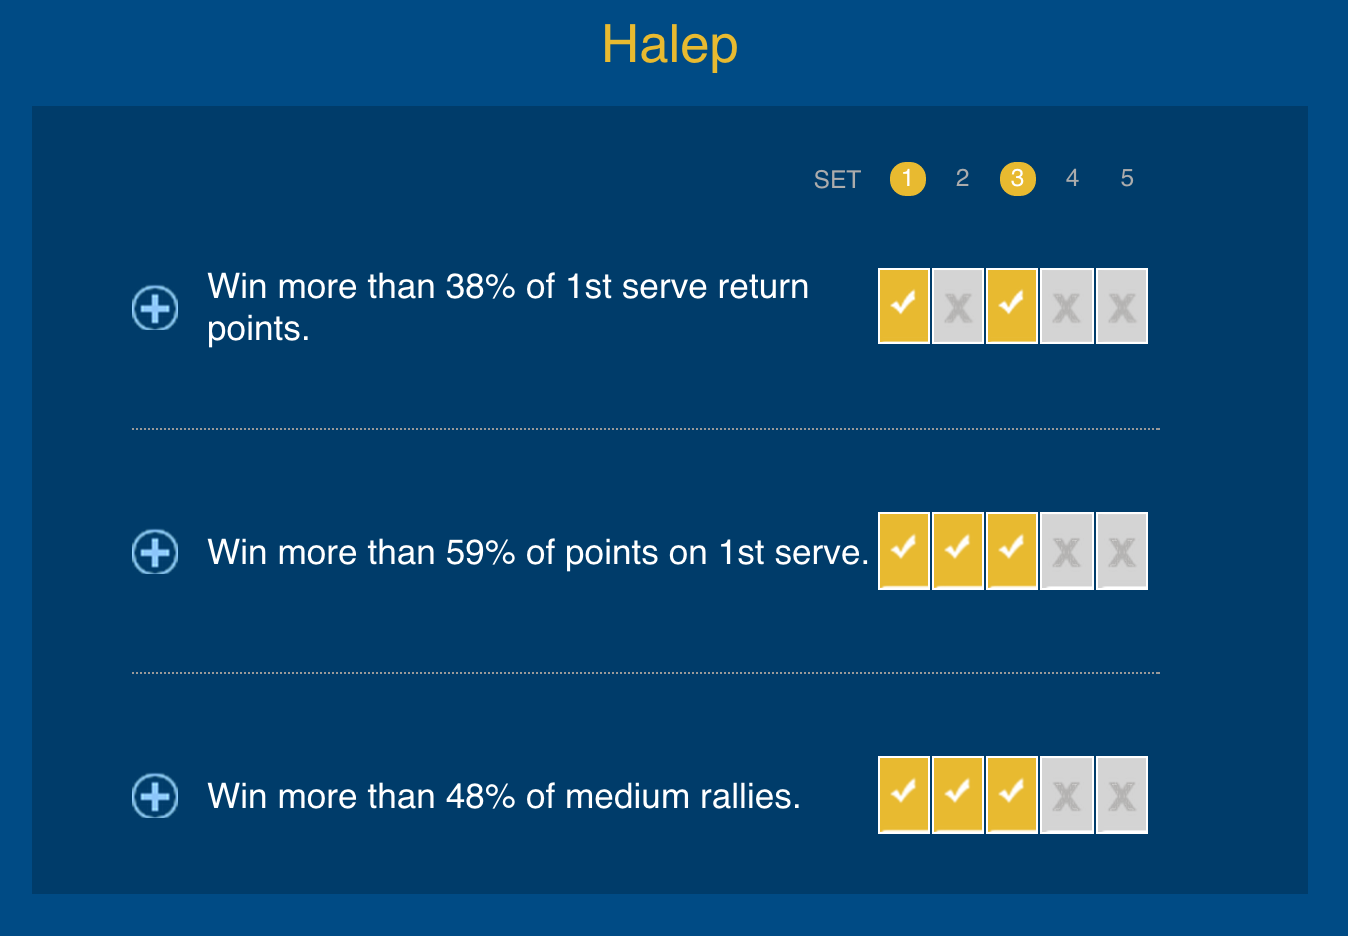Screen dimensions: 1348x936
Task: Click set 5 X box for medium rallies
Action: [x=1122, y=795]
